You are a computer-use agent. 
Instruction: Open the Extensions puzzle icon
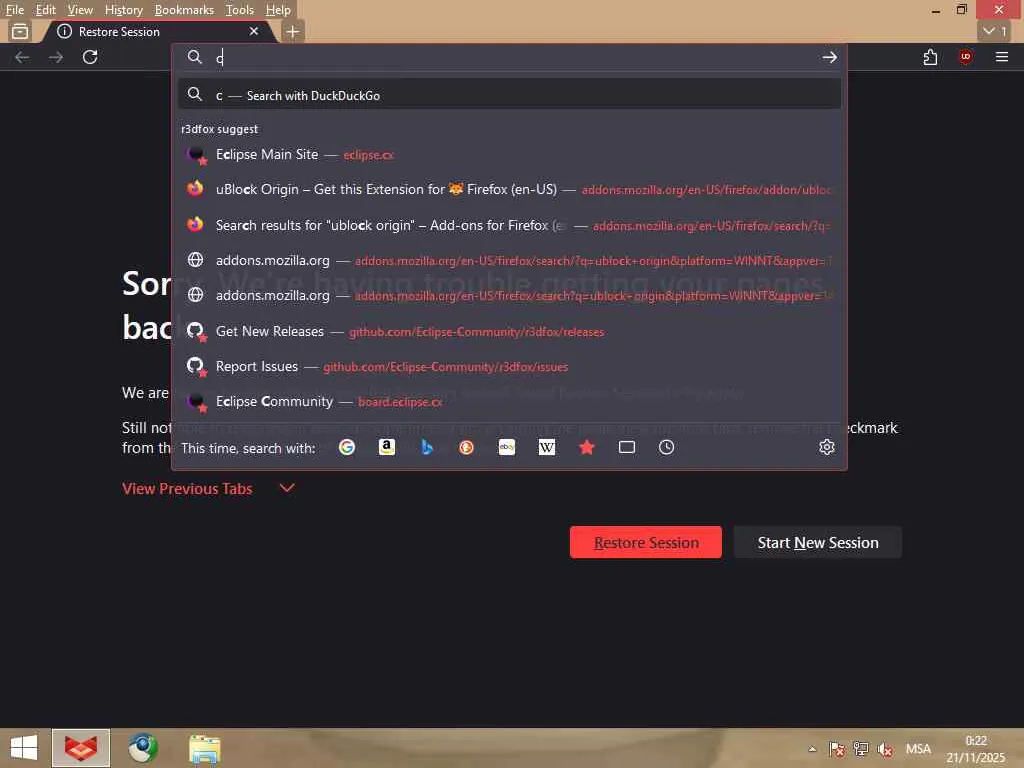[931, 57]
